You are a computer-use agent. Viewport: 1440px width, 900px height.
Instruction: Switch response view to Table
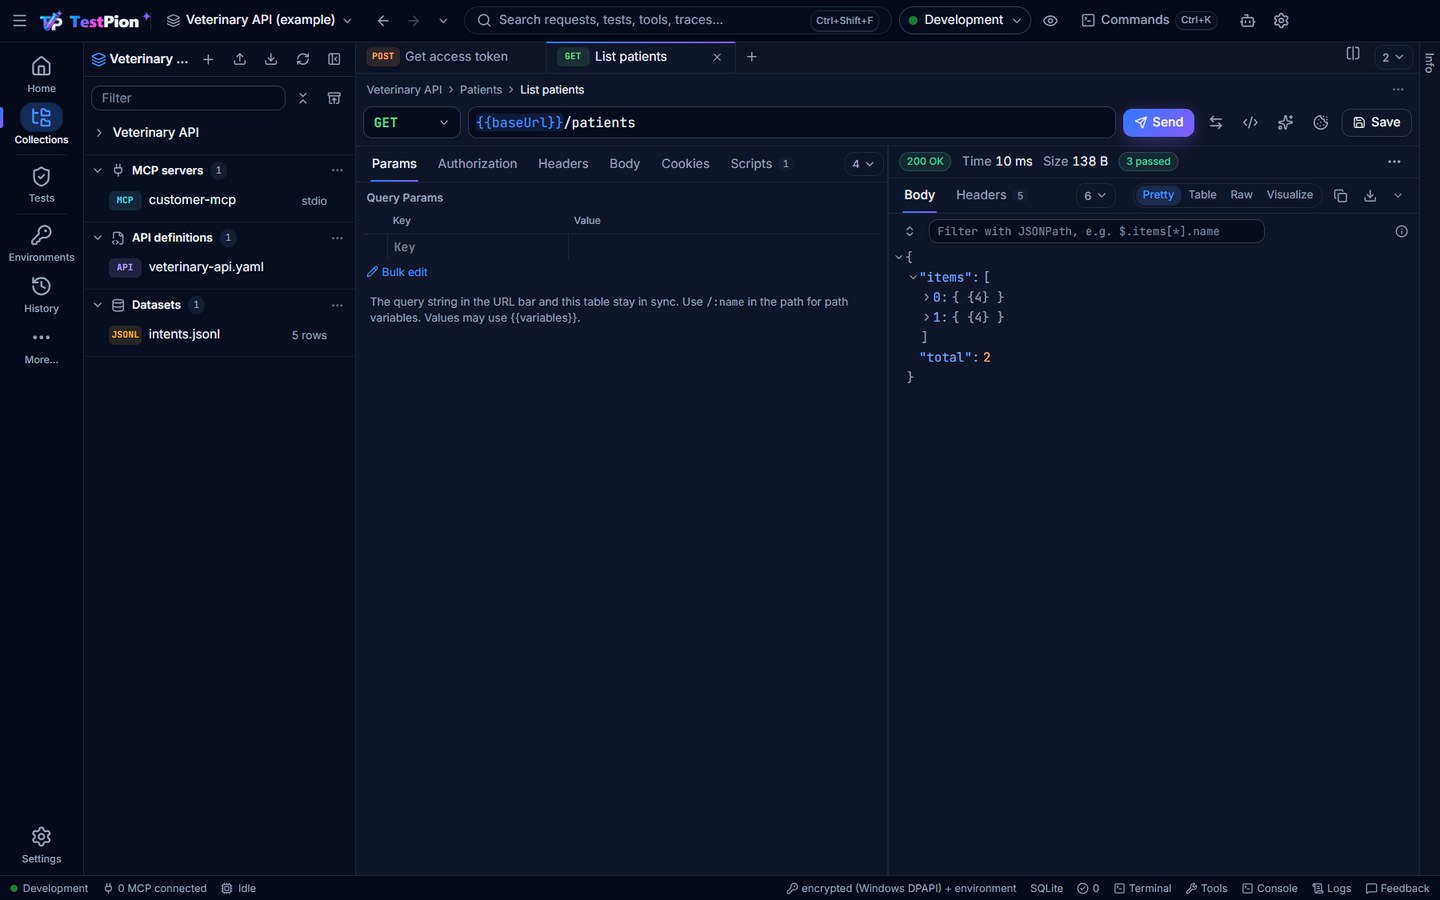tap(1202, 195)
